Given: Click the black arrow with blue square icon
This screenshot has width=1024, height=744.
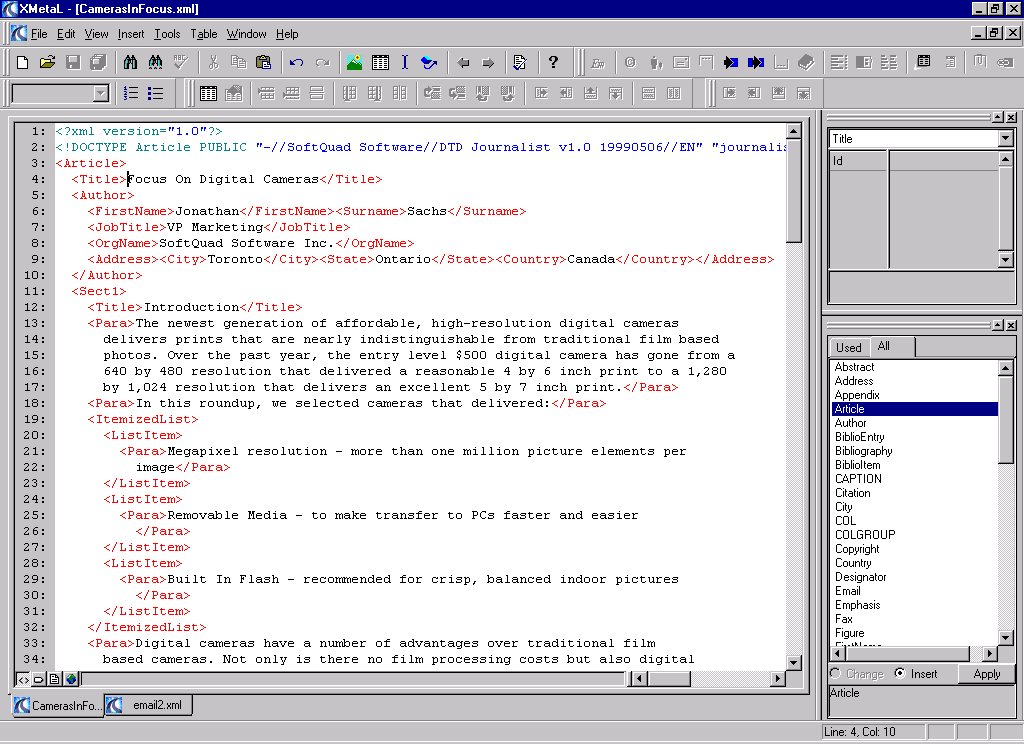Looking at the screenshot, I should [731, 63].
